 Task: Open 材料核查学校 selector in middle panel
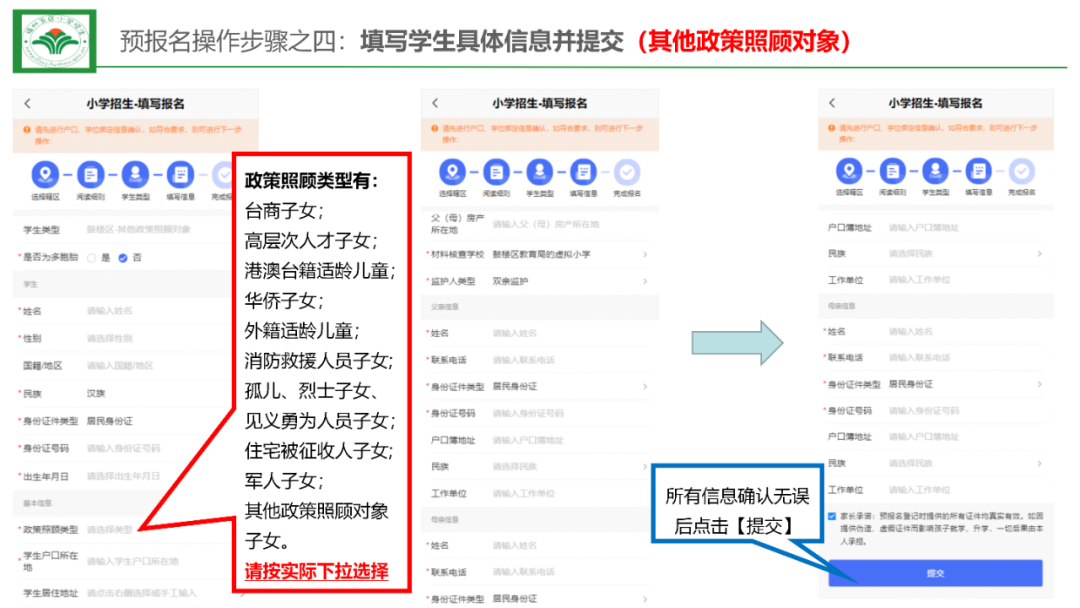tap(565, 254)
